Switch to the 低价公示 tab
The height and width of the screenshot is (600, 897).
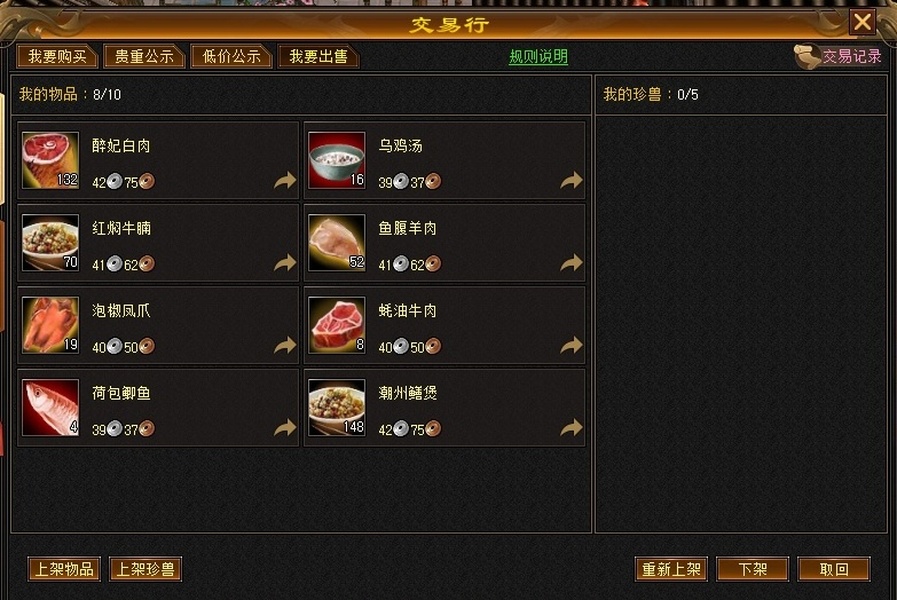click(231, 57)
